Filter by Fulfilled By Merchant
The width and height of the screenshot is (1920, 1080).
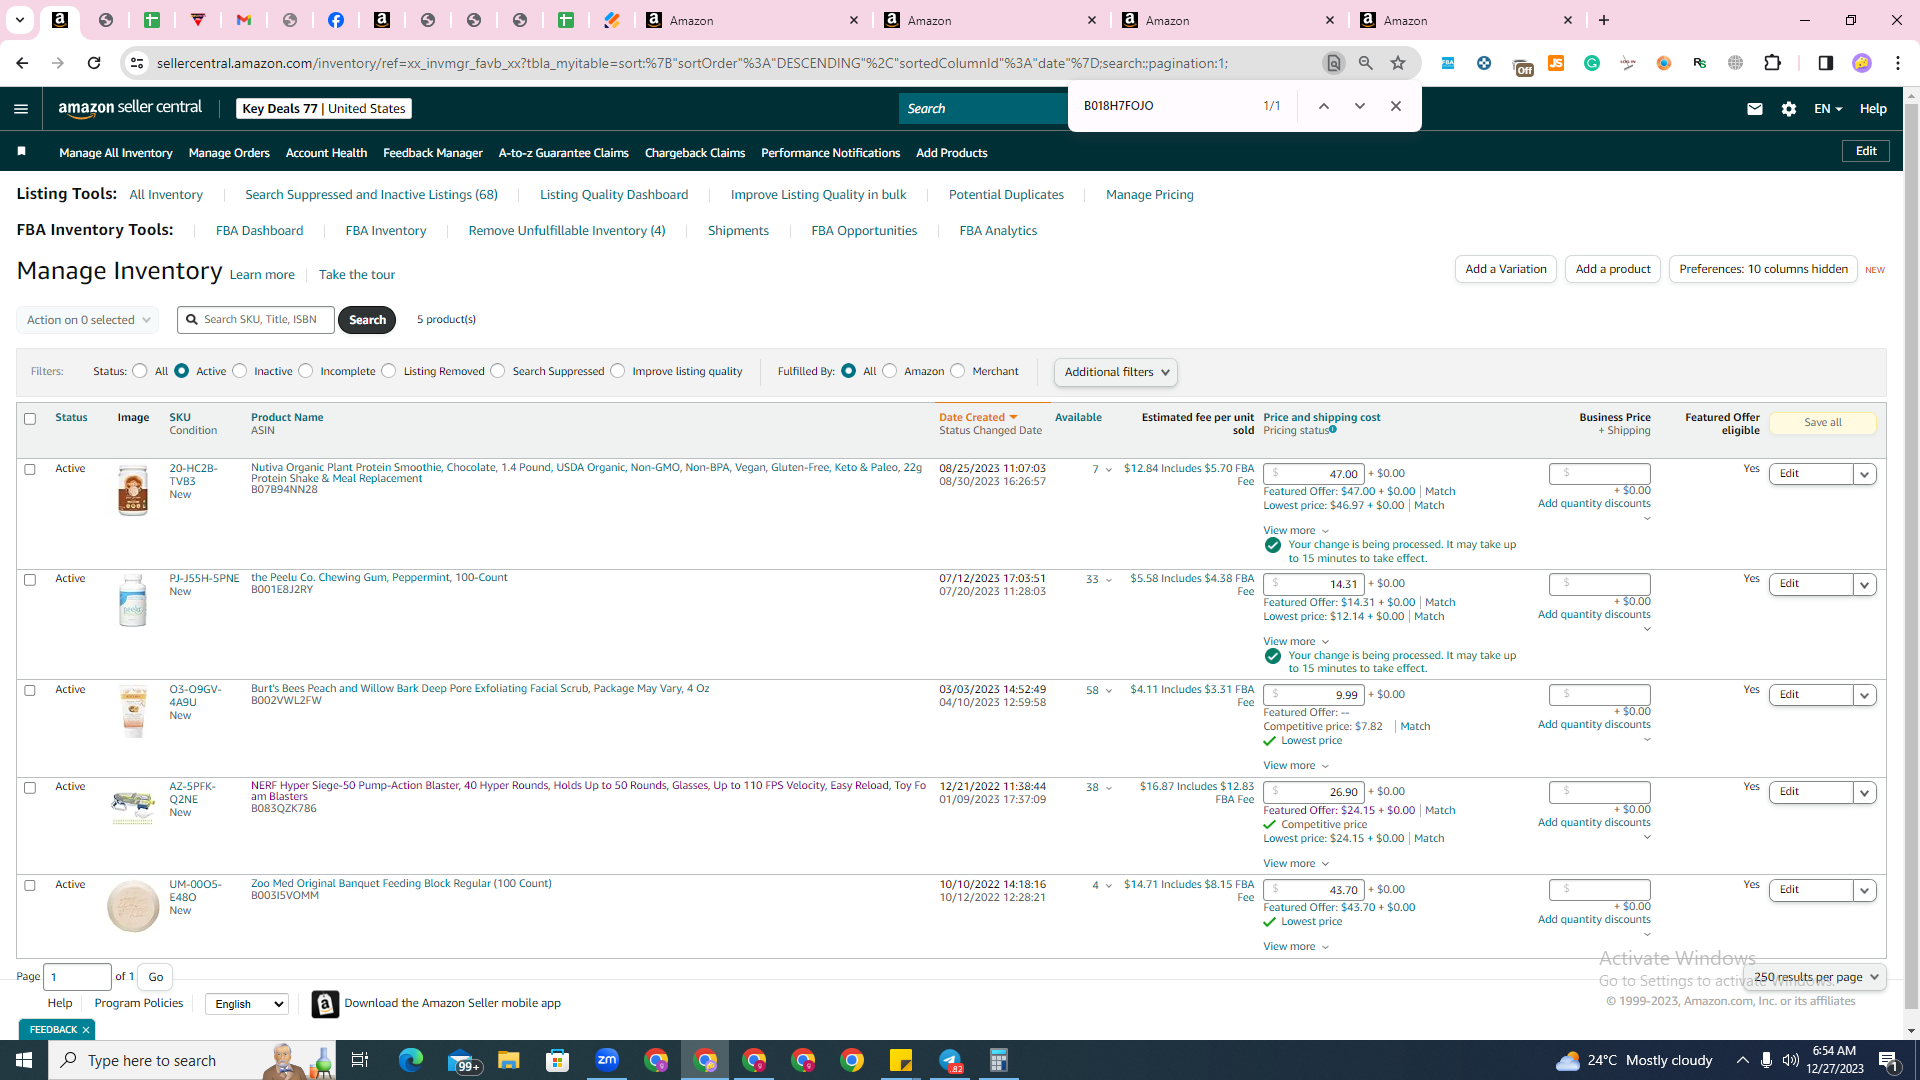[x=958, y=371]
